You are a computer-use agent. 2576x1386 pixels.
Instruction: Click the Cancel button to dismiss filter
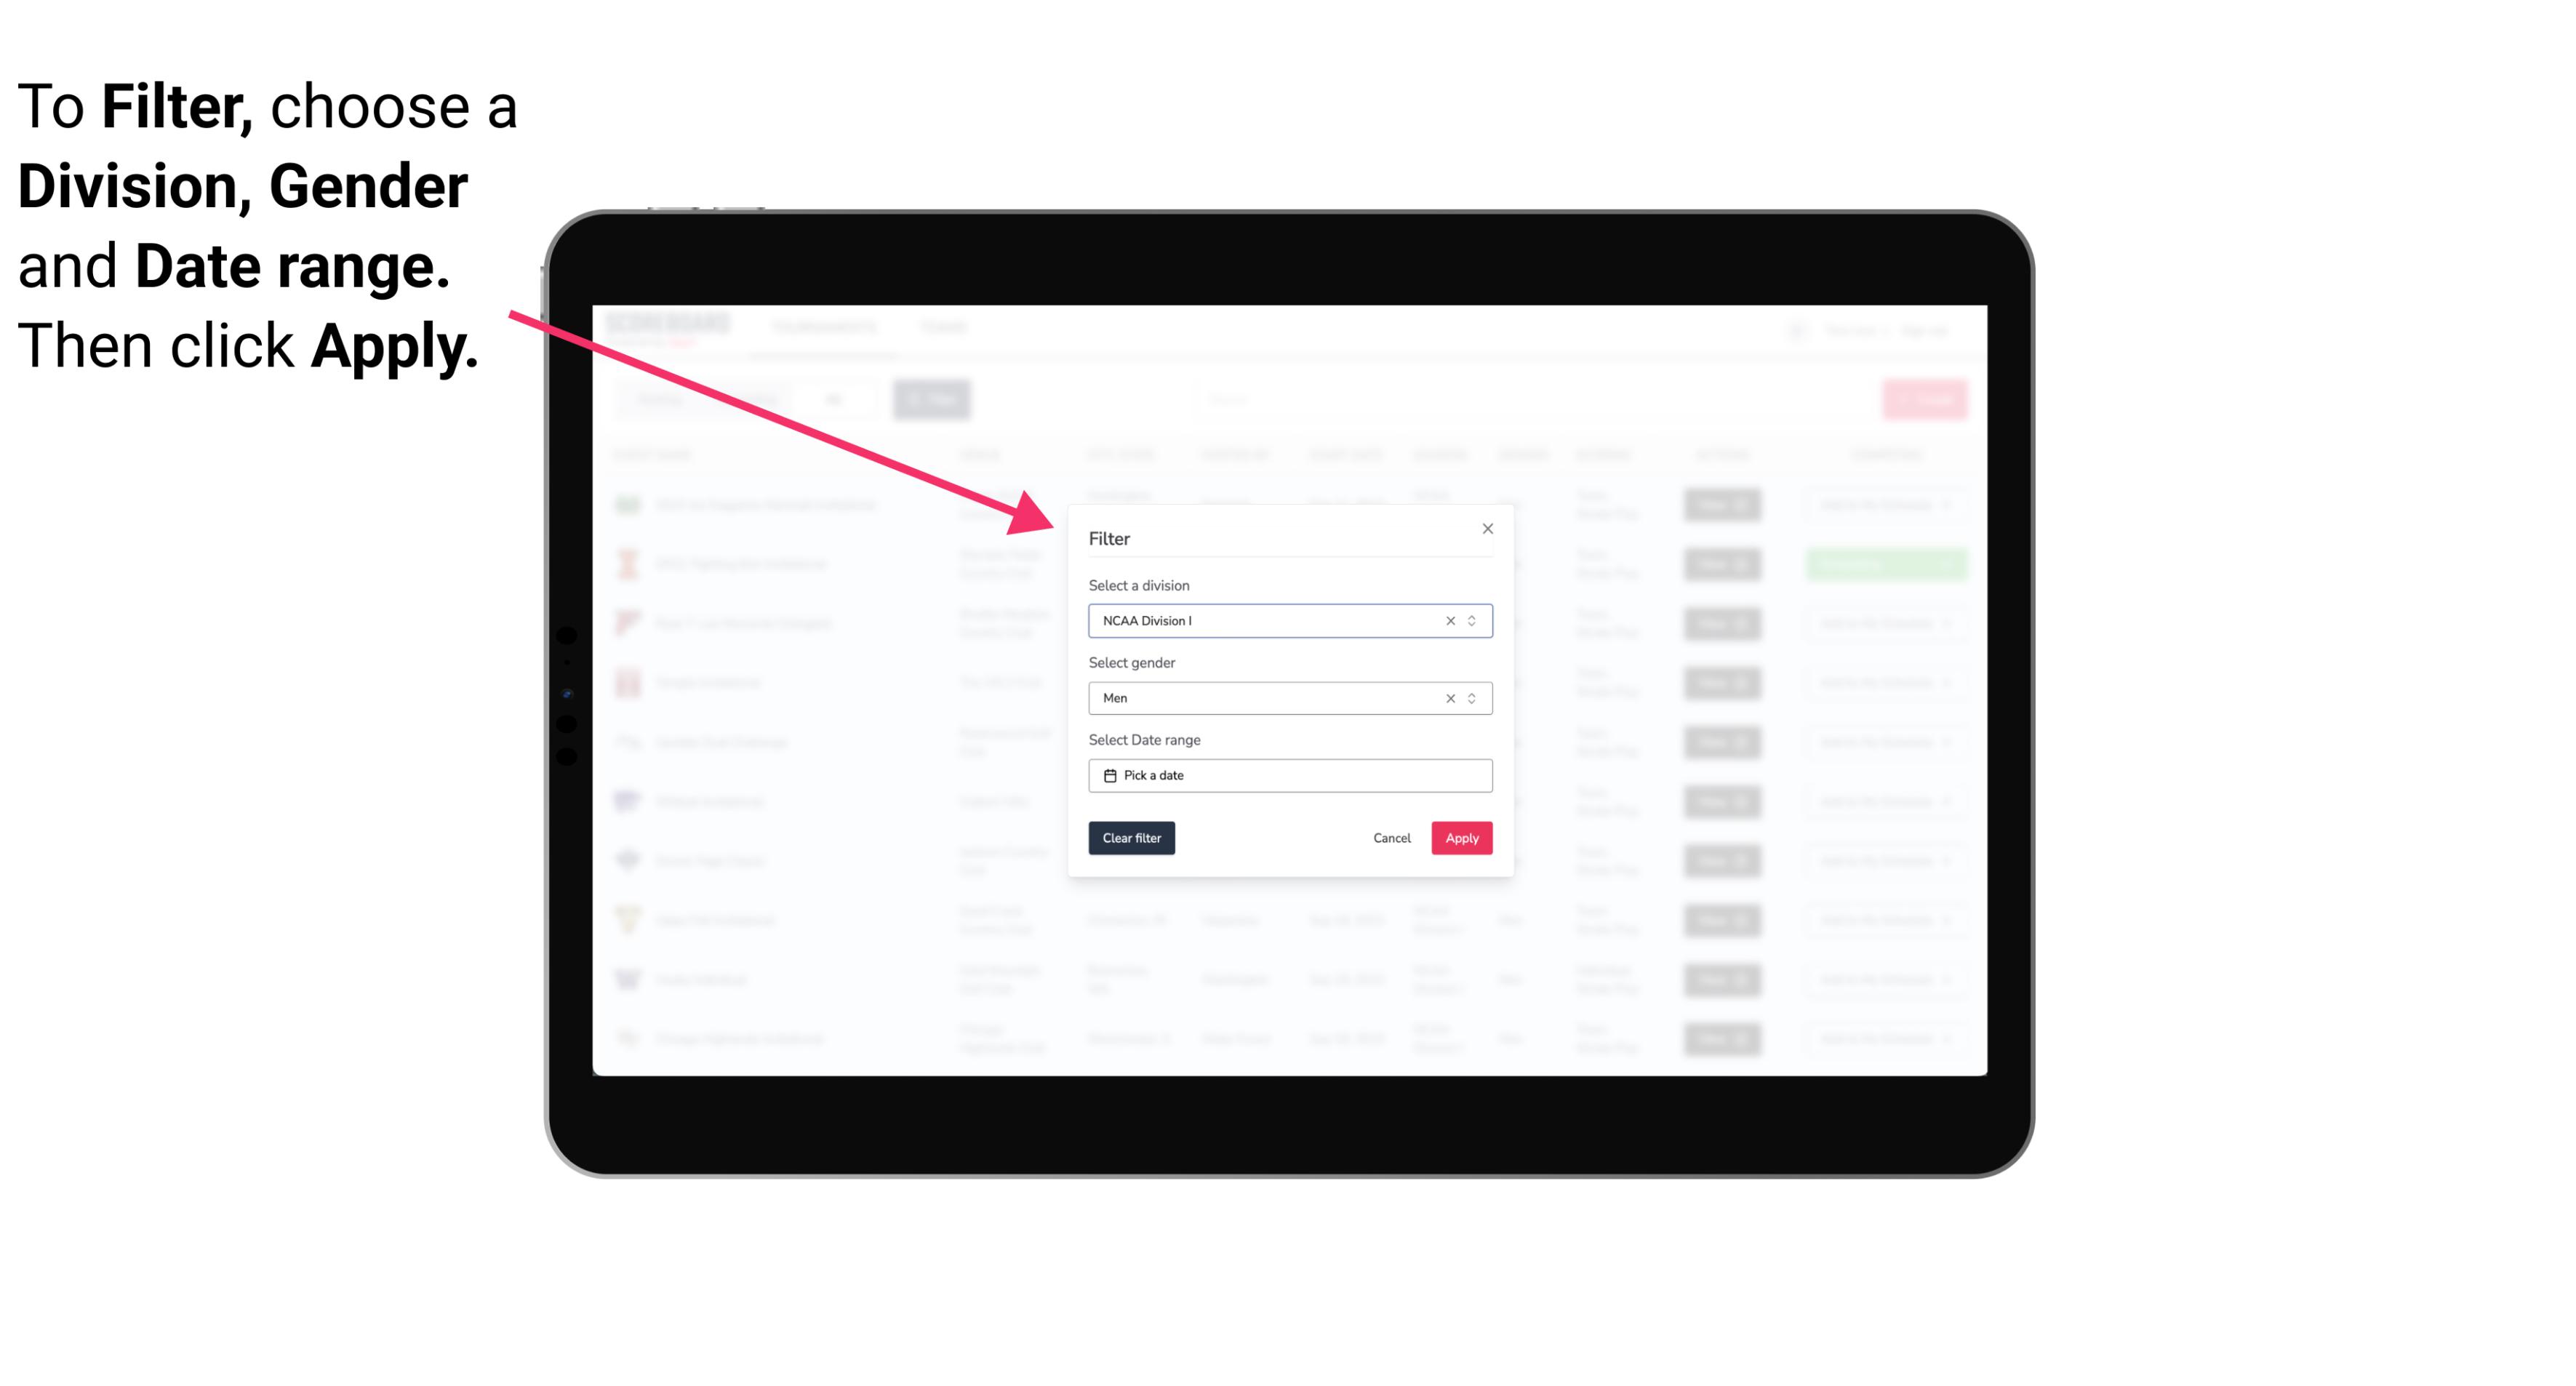(1391, 838)
